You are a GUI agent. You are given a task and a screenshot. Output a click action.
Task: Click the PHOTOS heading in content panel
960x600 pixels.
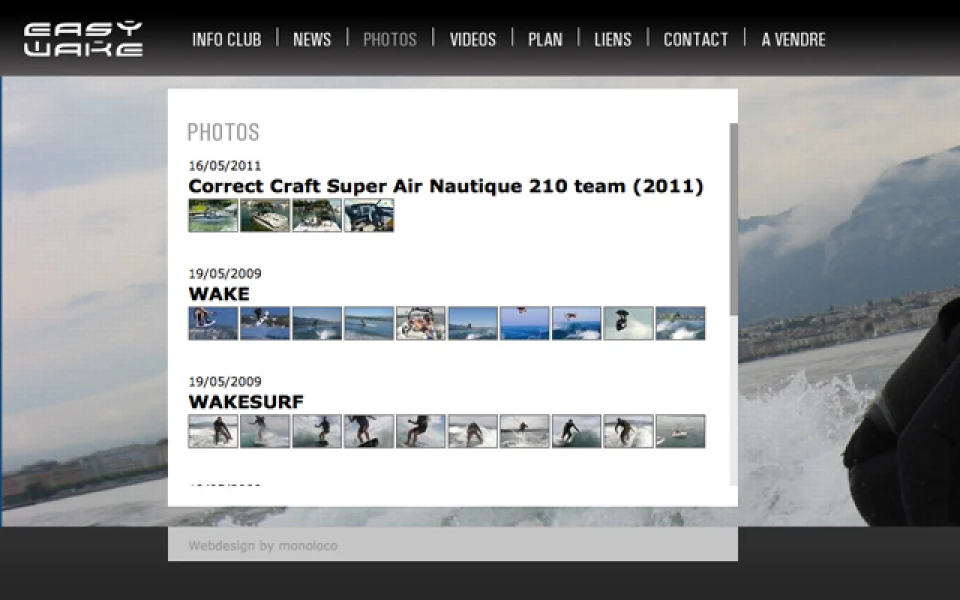tap(223, 132)
